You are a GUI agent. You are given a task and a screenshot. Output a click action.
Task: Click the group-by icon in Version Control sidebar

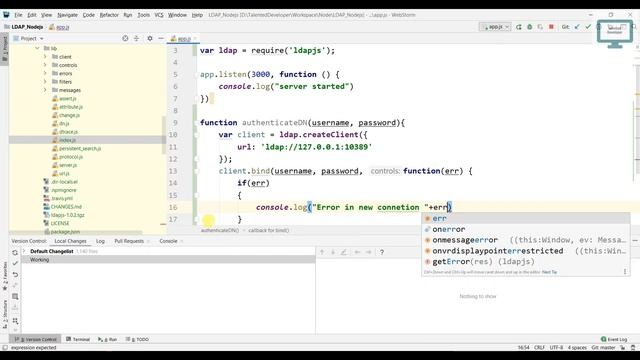(15, 321)
